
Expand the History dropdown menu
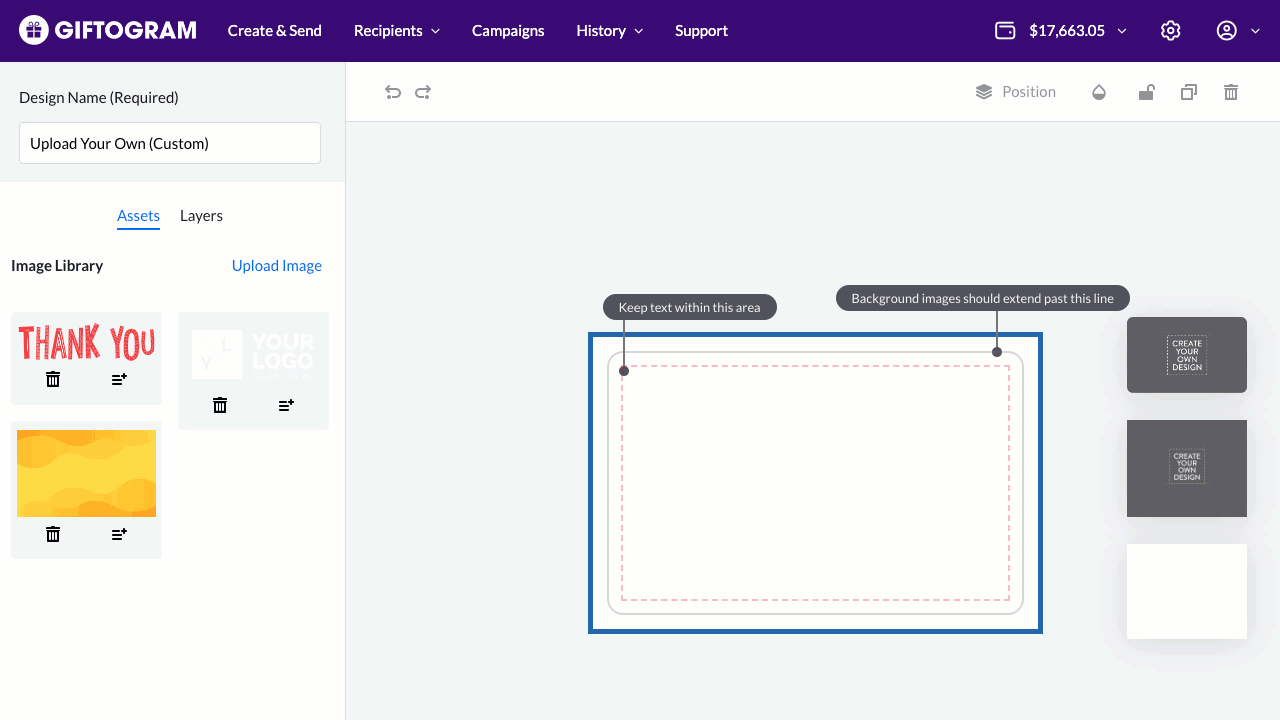click(x=609, y=31)
